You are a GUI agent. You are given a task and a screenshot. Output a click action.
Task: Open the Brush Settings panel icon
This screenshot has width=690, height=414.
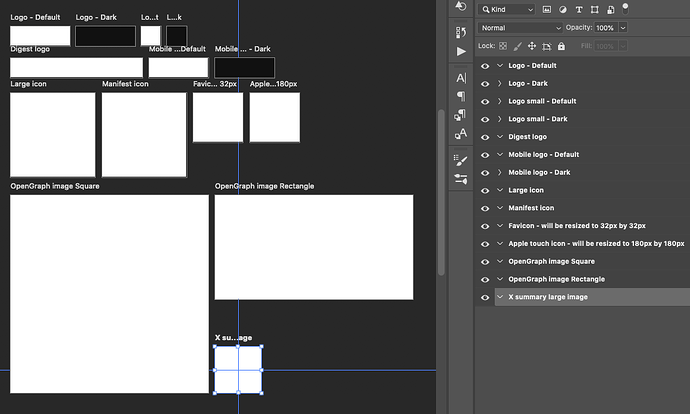click(x=461, y=161)
